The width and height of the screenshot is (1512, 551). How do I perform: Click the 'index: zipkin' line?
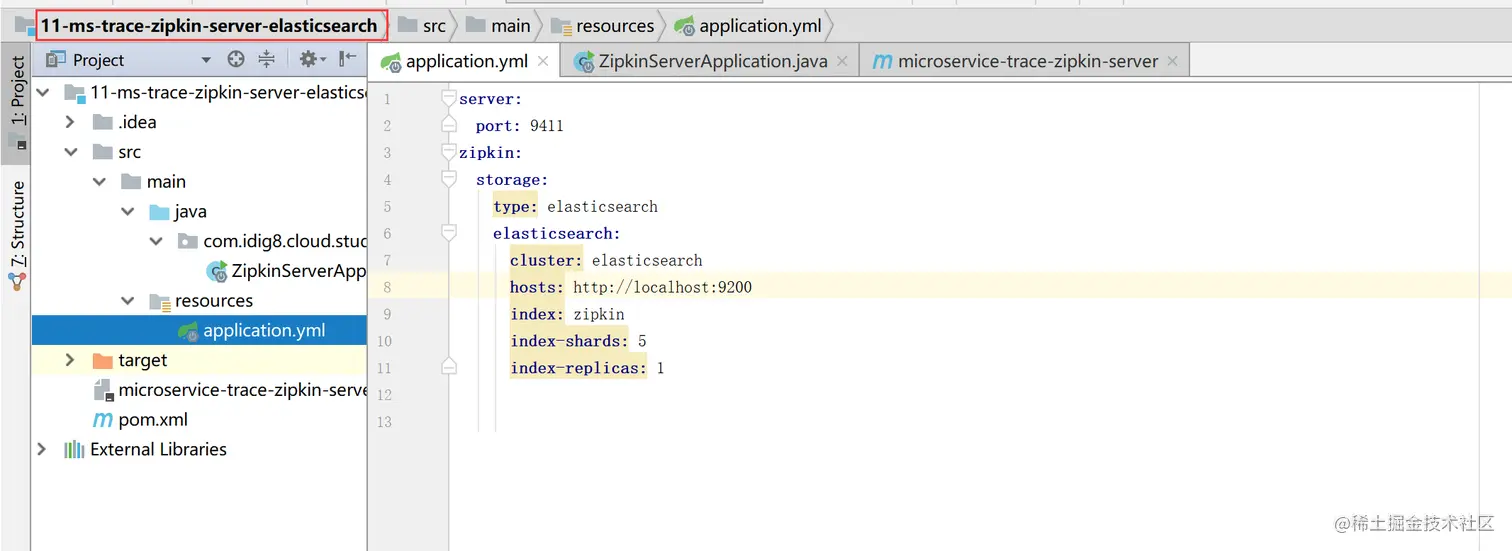point(567,314)
